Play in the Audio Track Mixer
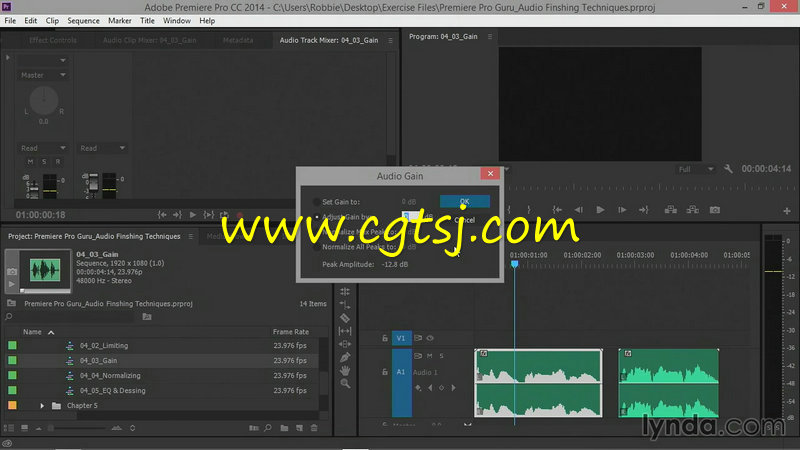Image resolution: width=800 pixels, height=450 pixels. tap(193, 215)
